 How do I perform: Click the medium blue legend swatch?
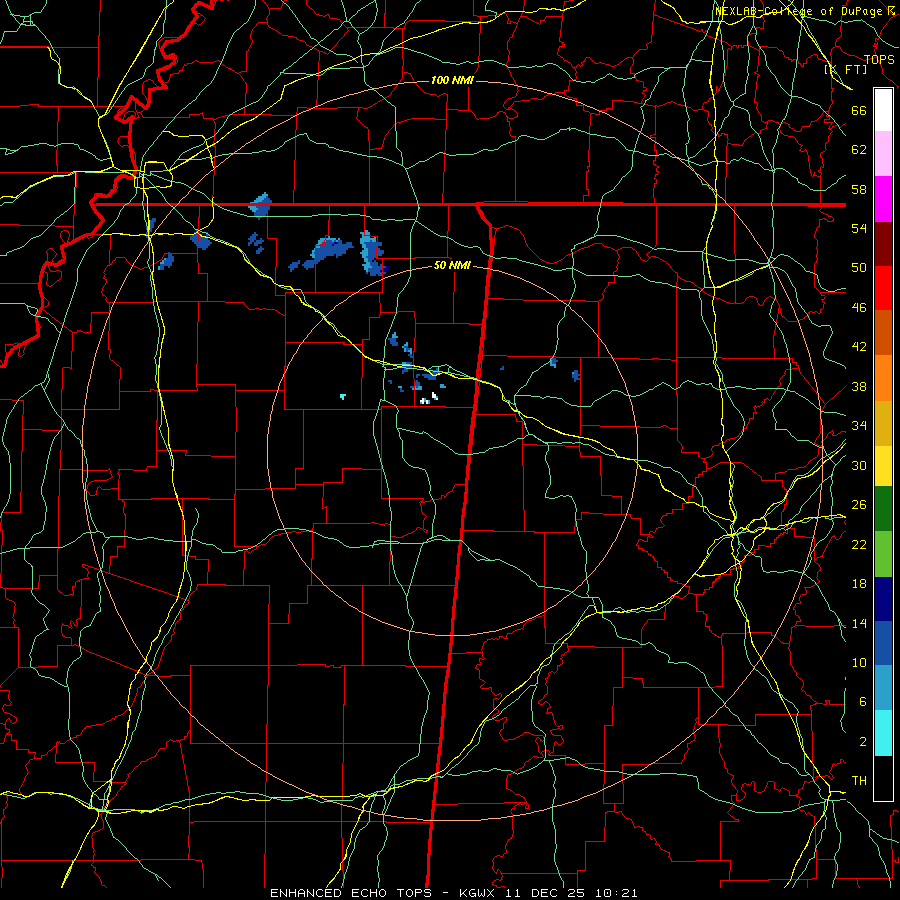[883, 643]
